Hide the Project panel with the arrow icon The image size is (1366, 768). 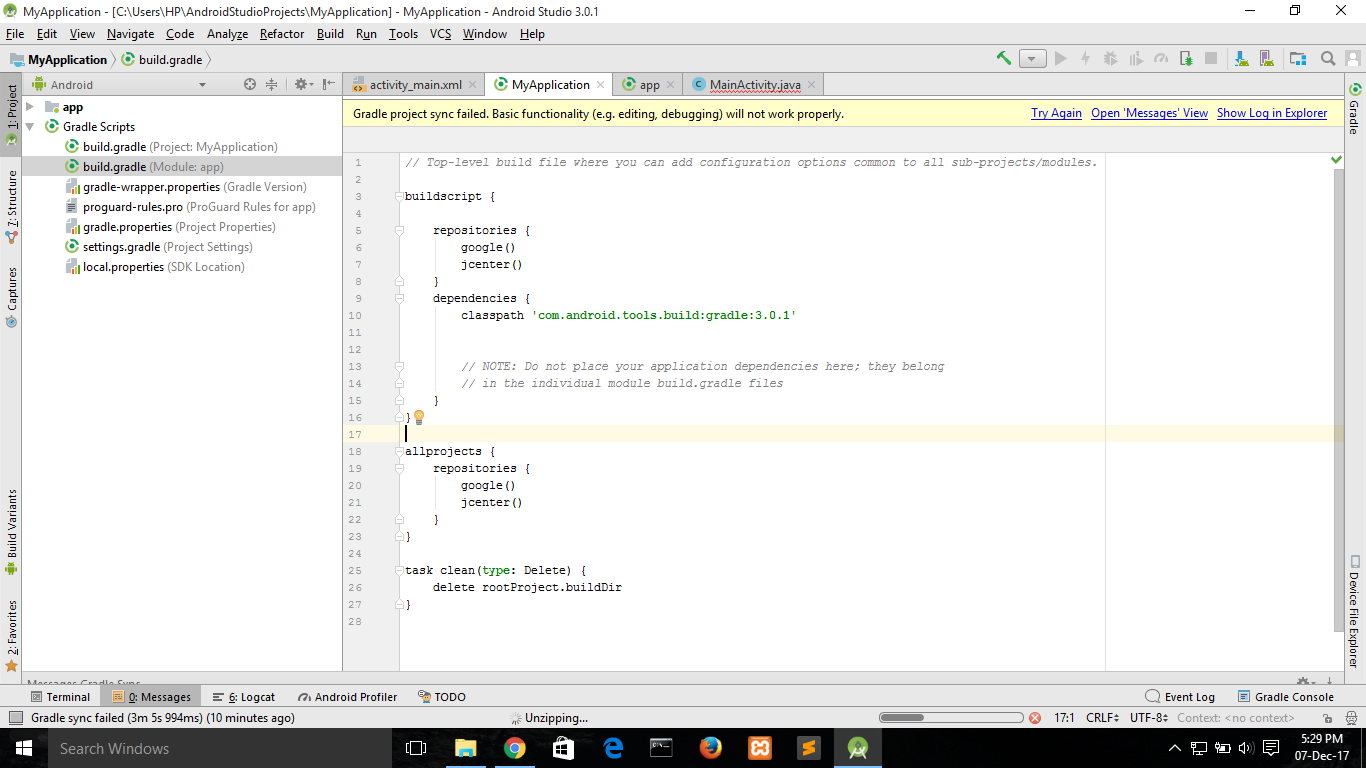coord(329,85)
